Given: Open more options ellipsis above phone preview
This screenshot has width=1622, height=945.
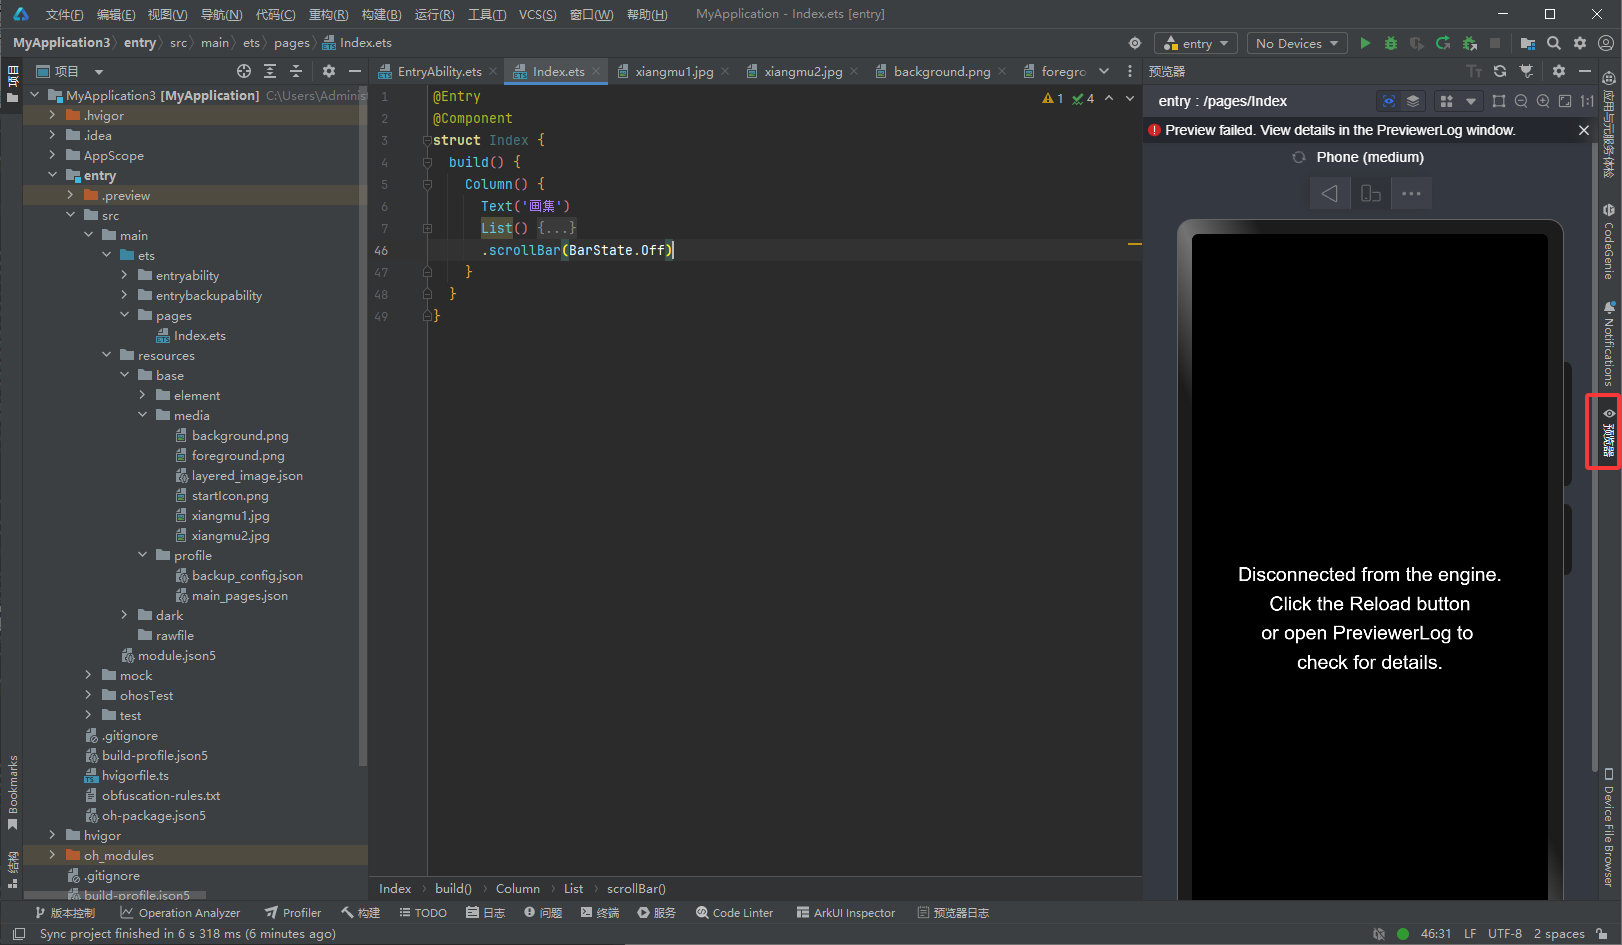Looking at the screenshot, I should click(x=1411, y=193).
